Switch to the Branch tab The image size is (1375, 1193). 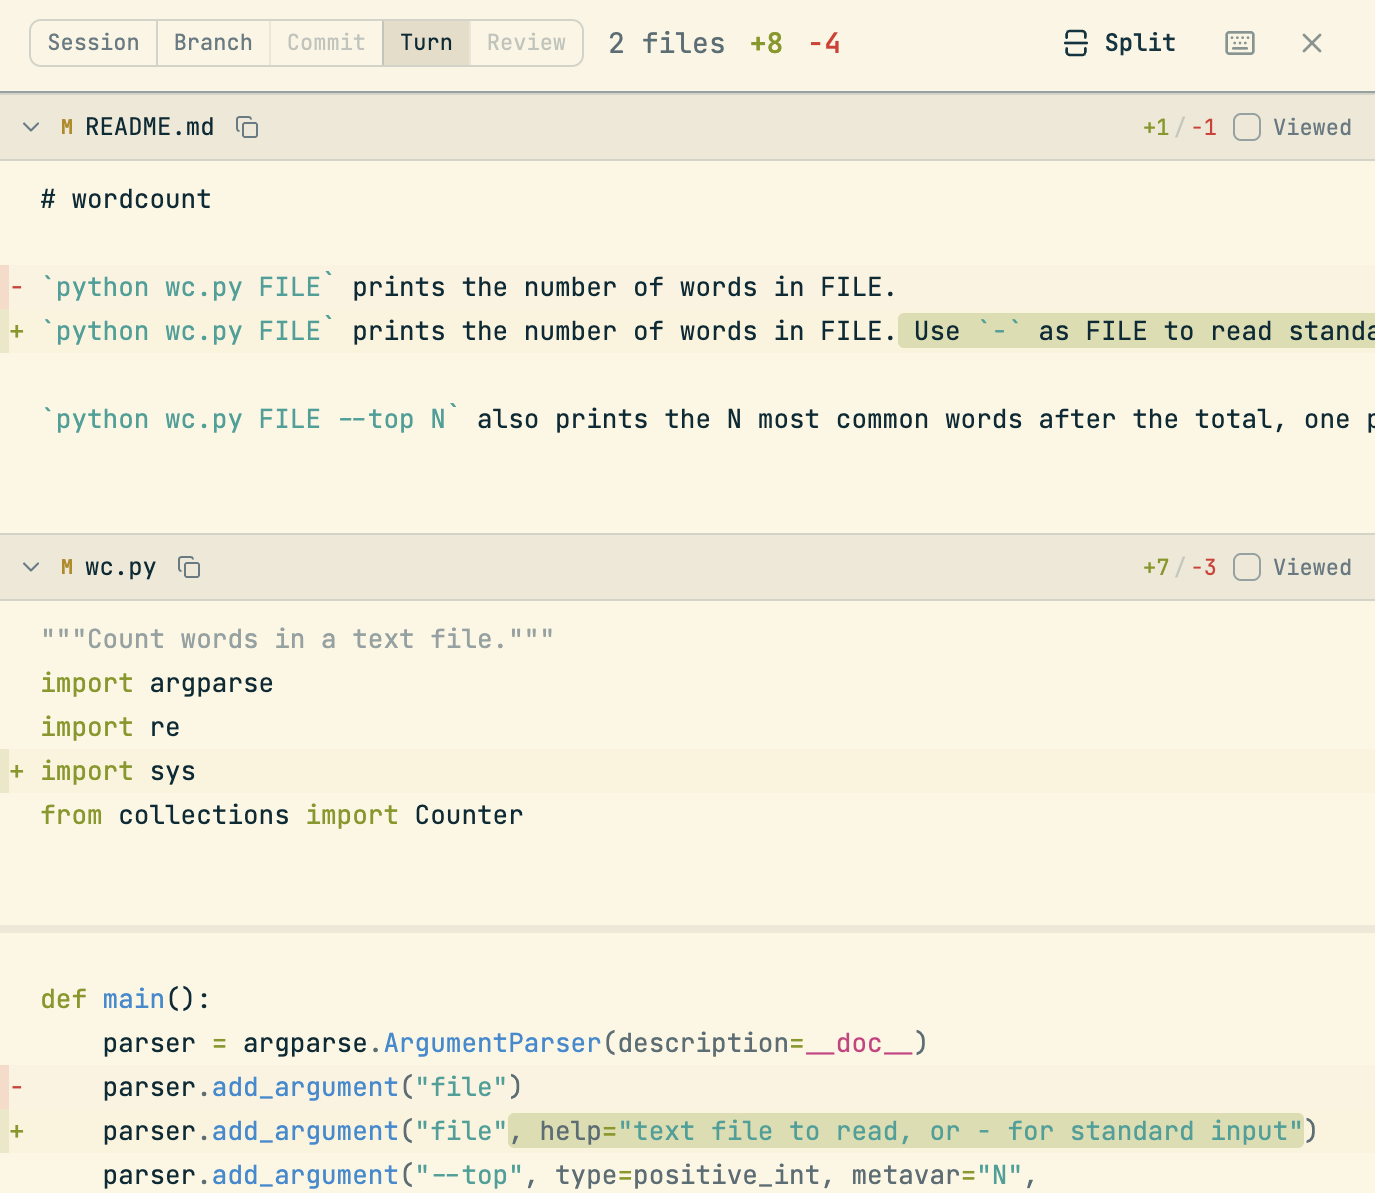pyautogui.click(x=213, y=43)
